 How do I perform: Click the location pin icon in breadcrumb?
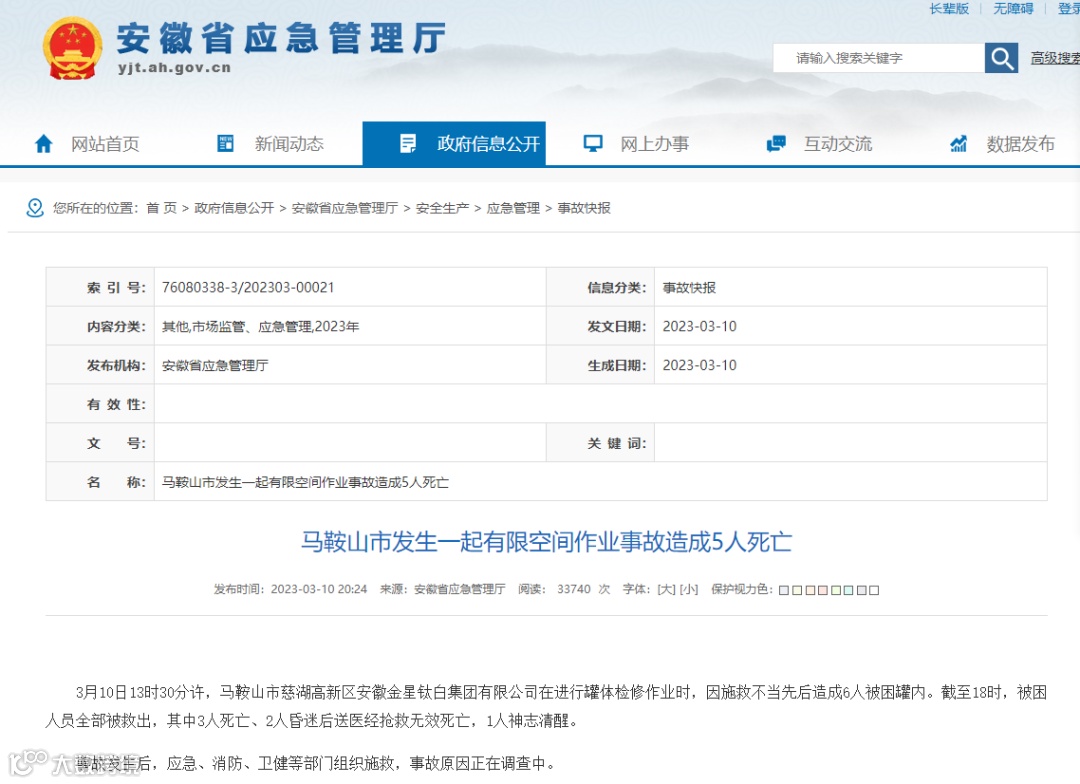(34, 207)
